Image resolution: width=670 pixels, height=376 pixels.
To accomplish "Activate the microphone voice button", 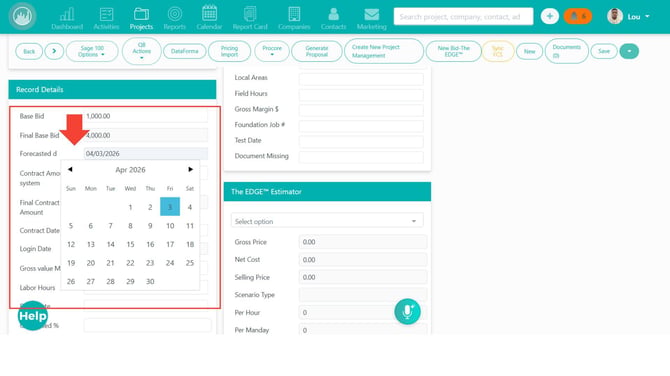I will [407, 311].
